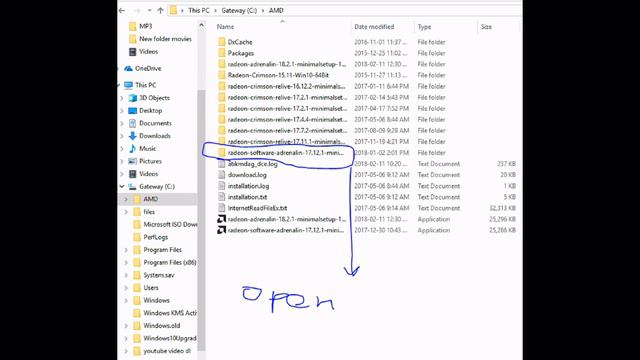This screenshot has height=360, width=640.
Task: Expand the AMD folder tree node
Action: (x=126, y=199)
